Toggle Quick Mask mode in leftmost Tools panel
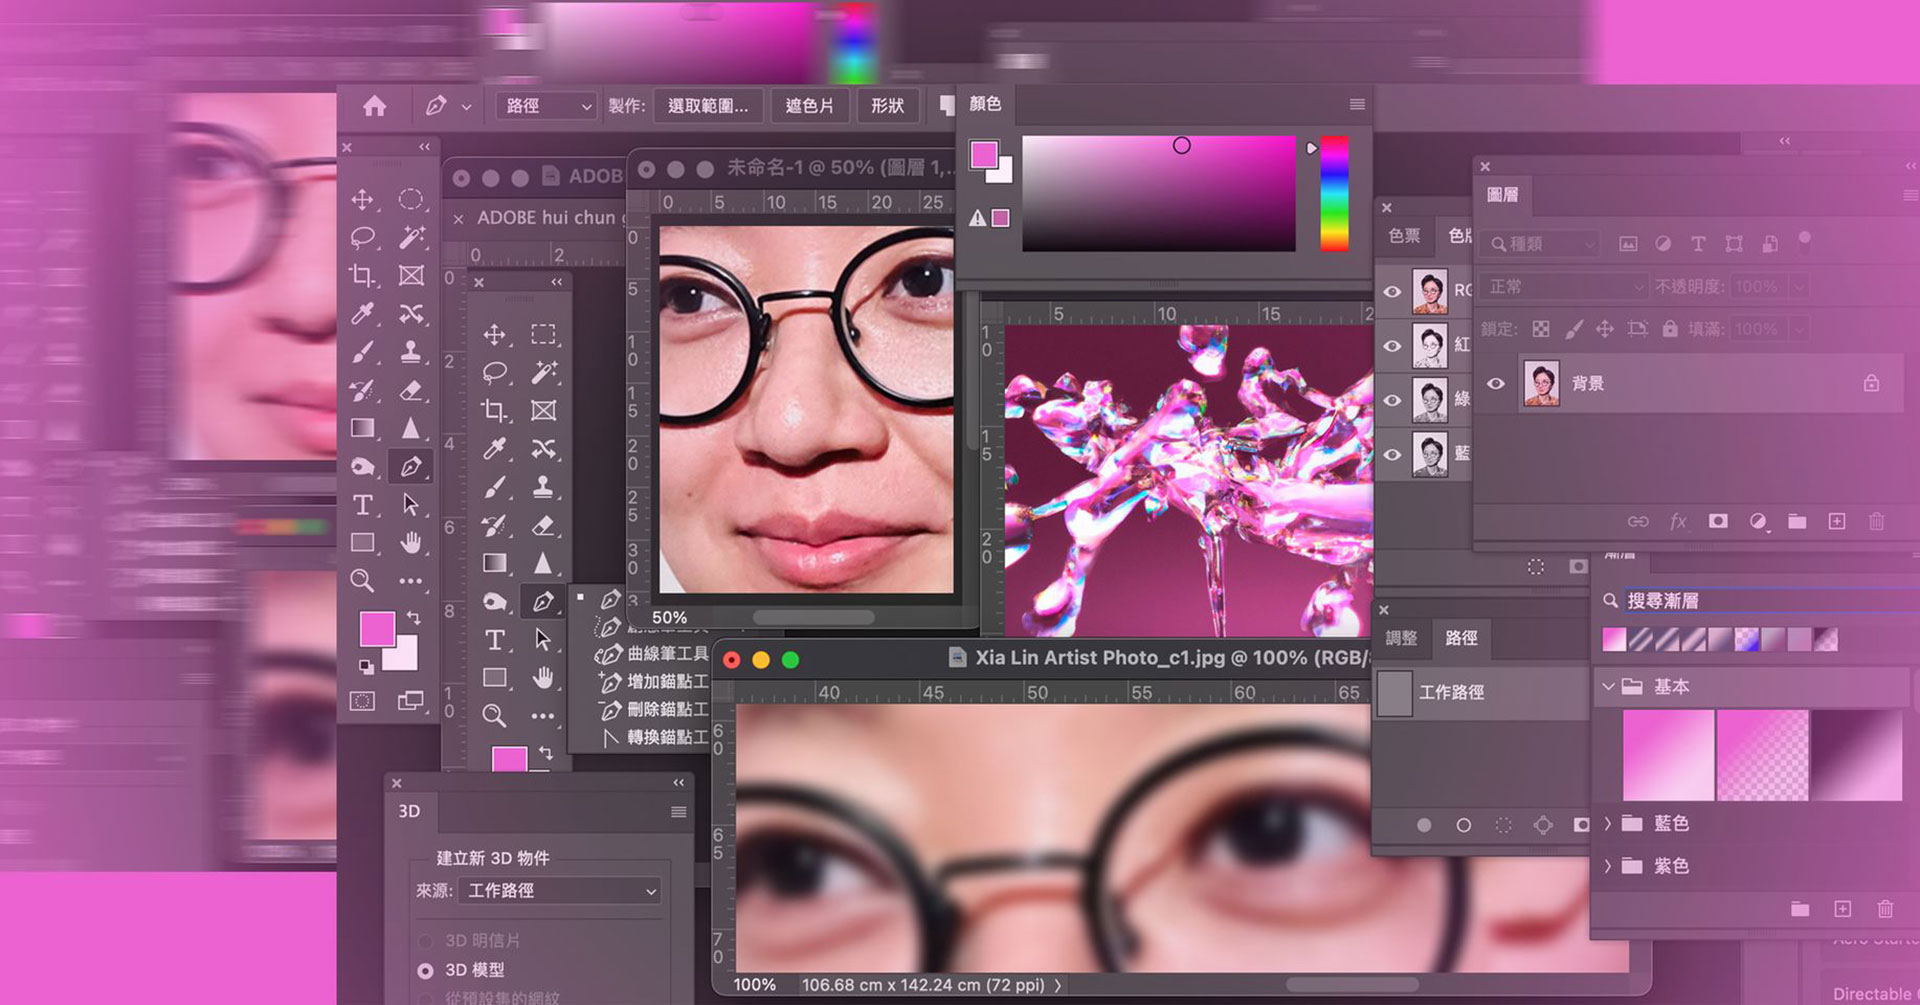Viewport: 1920px width, 1005px height. coord(362,701)
